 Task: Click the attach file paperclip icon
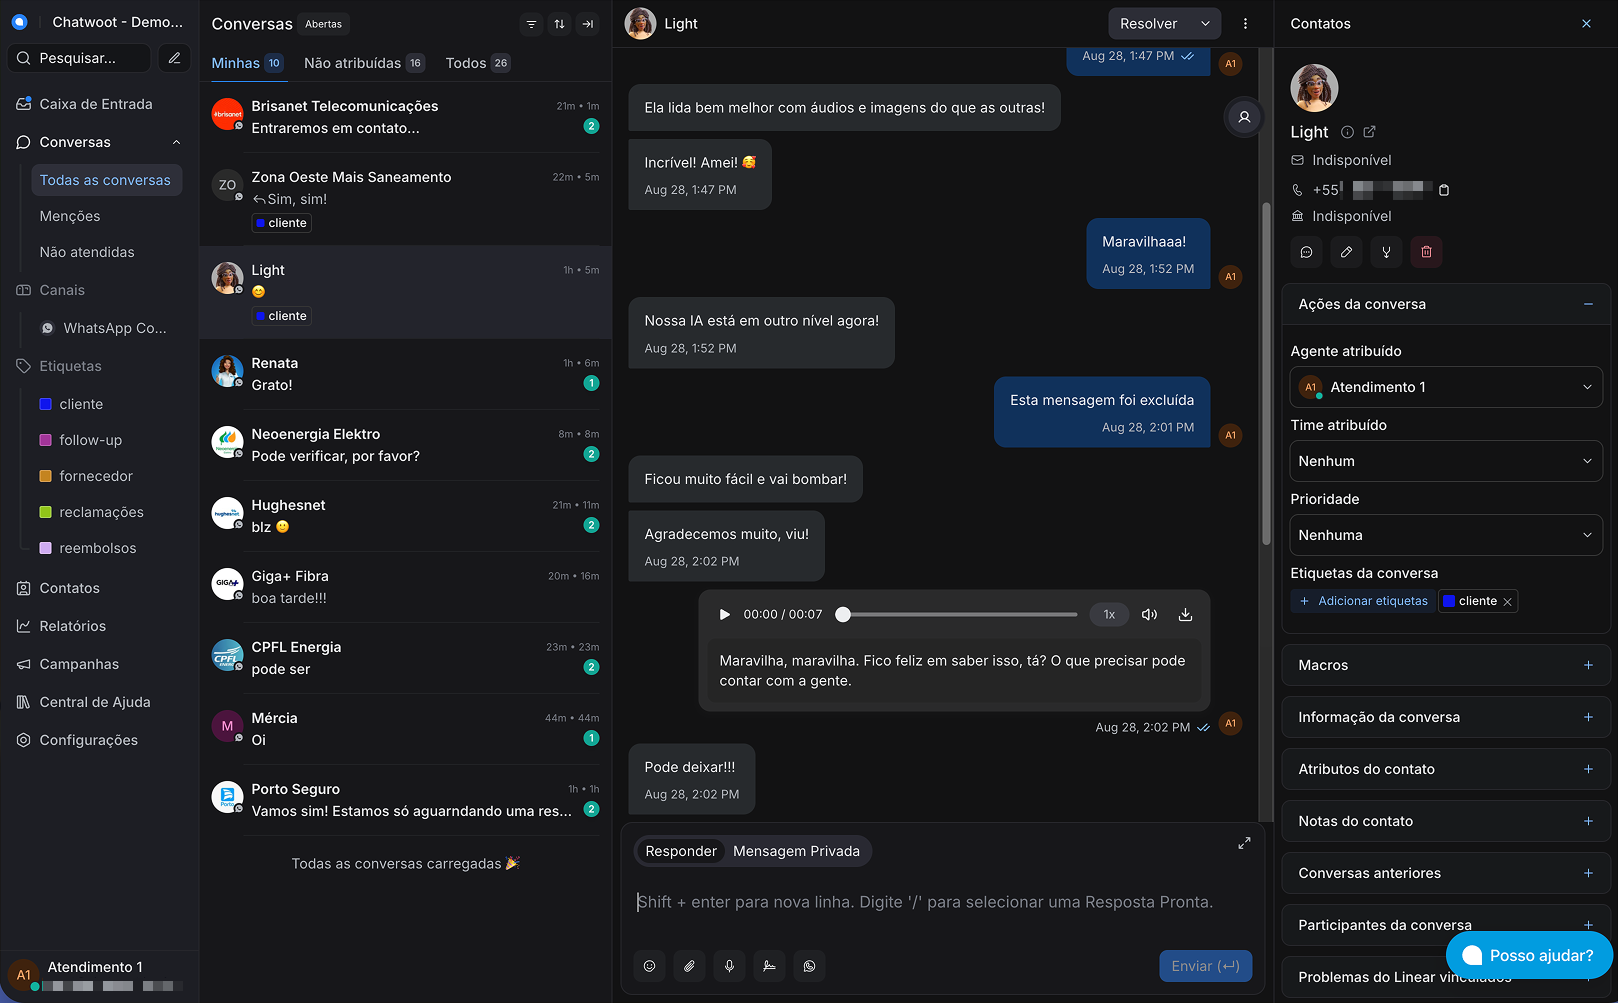[x=689, y=966]
